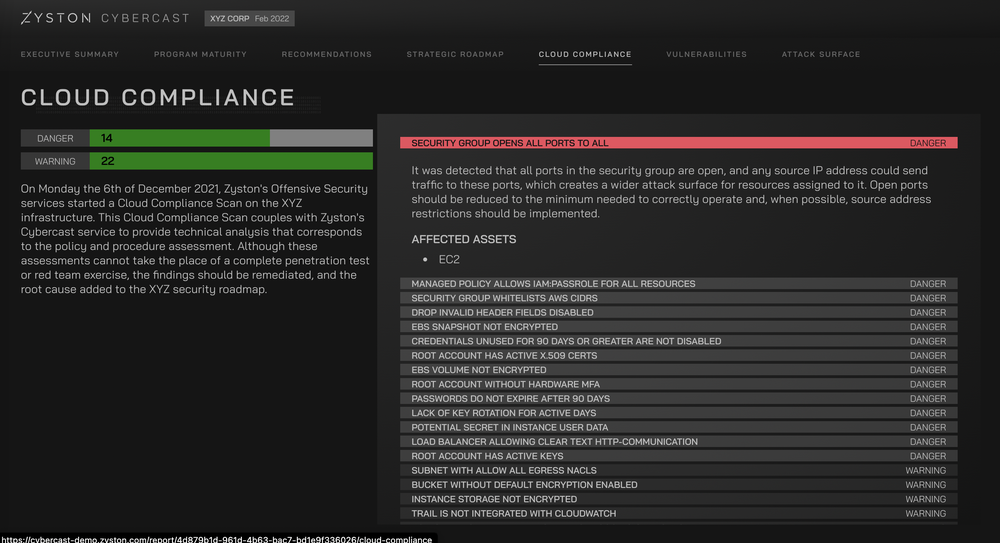1000x543 pixels.
Task: Click the XYZ Corp Feb 2022 badge
Action: coord(249,19)
